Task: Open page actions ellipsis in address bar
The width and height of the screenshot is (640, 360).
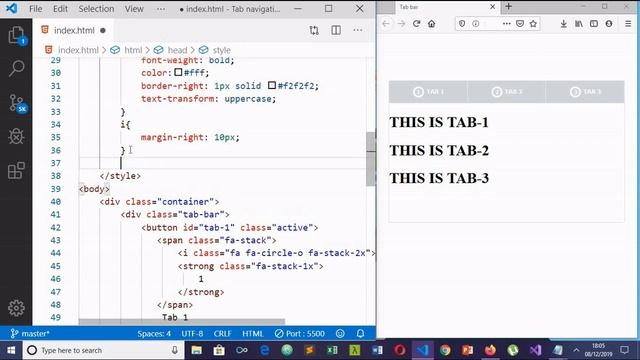Action: coord(507,24)
